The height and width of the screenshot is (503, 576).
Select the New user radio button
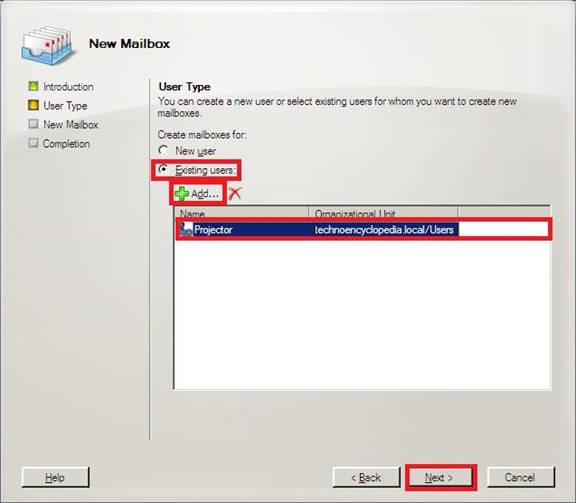[163, 150]
